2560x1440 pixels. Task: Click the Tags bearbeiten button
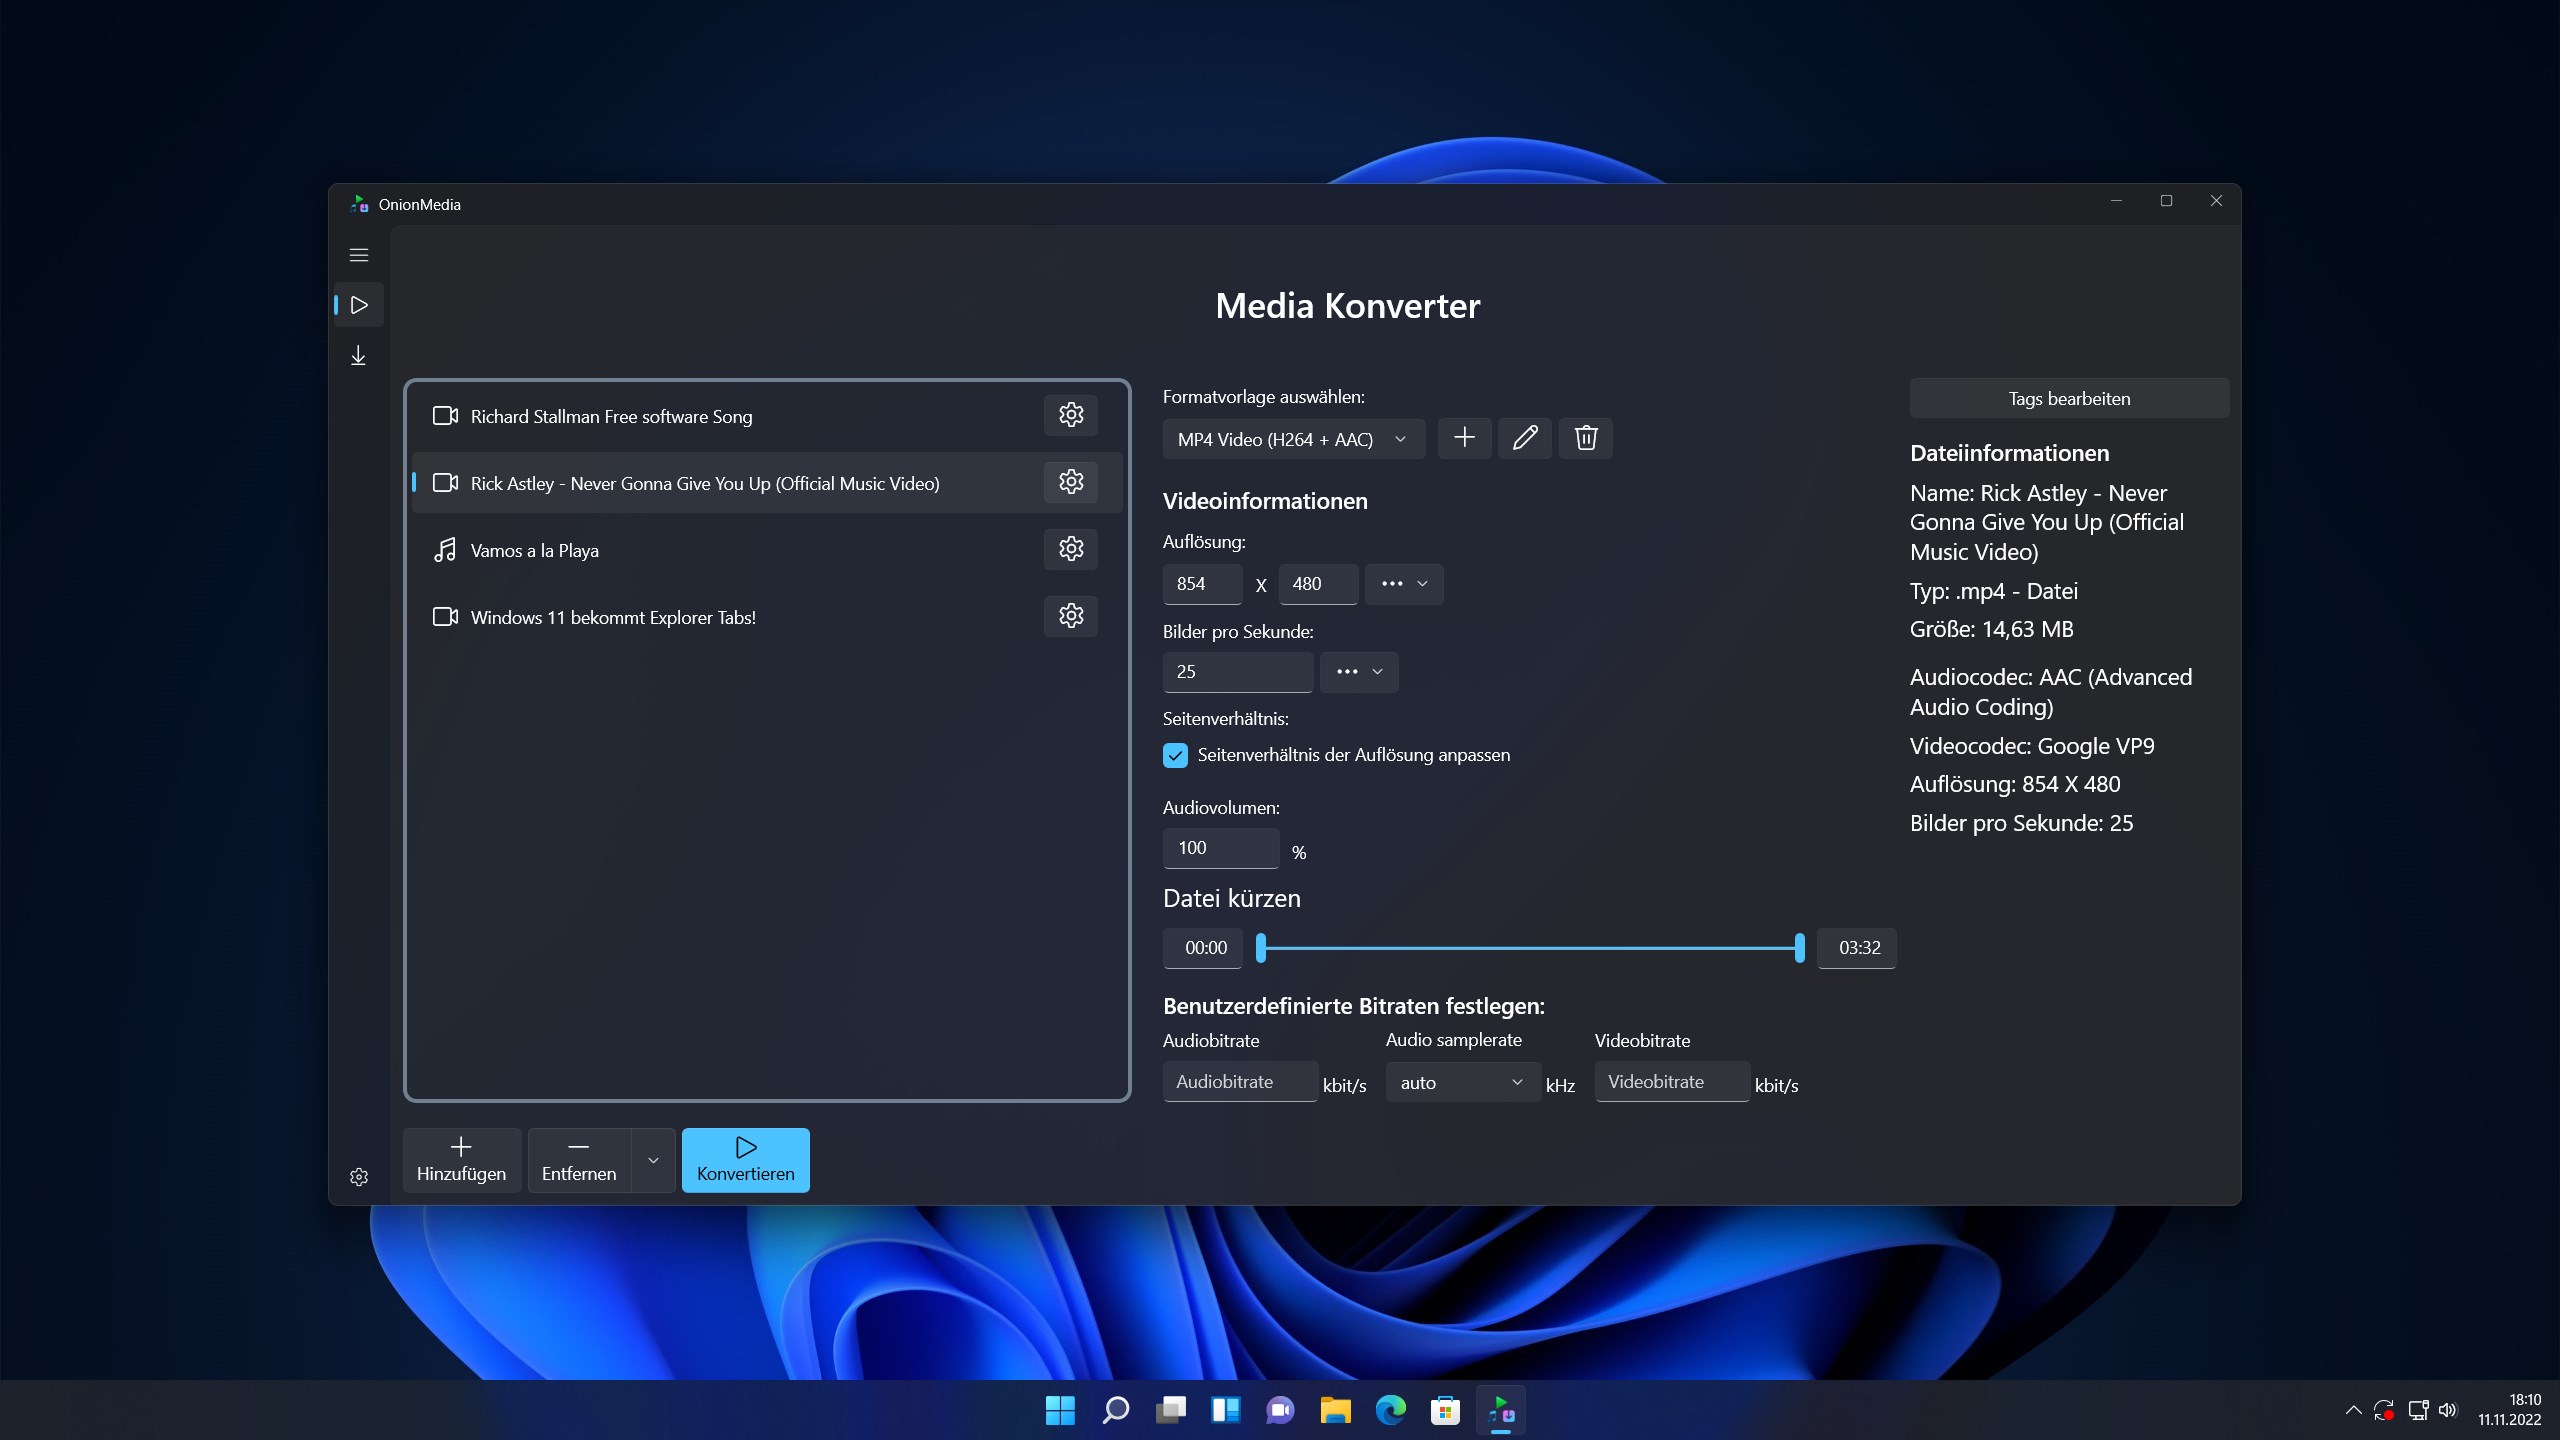click(2069, 398)
